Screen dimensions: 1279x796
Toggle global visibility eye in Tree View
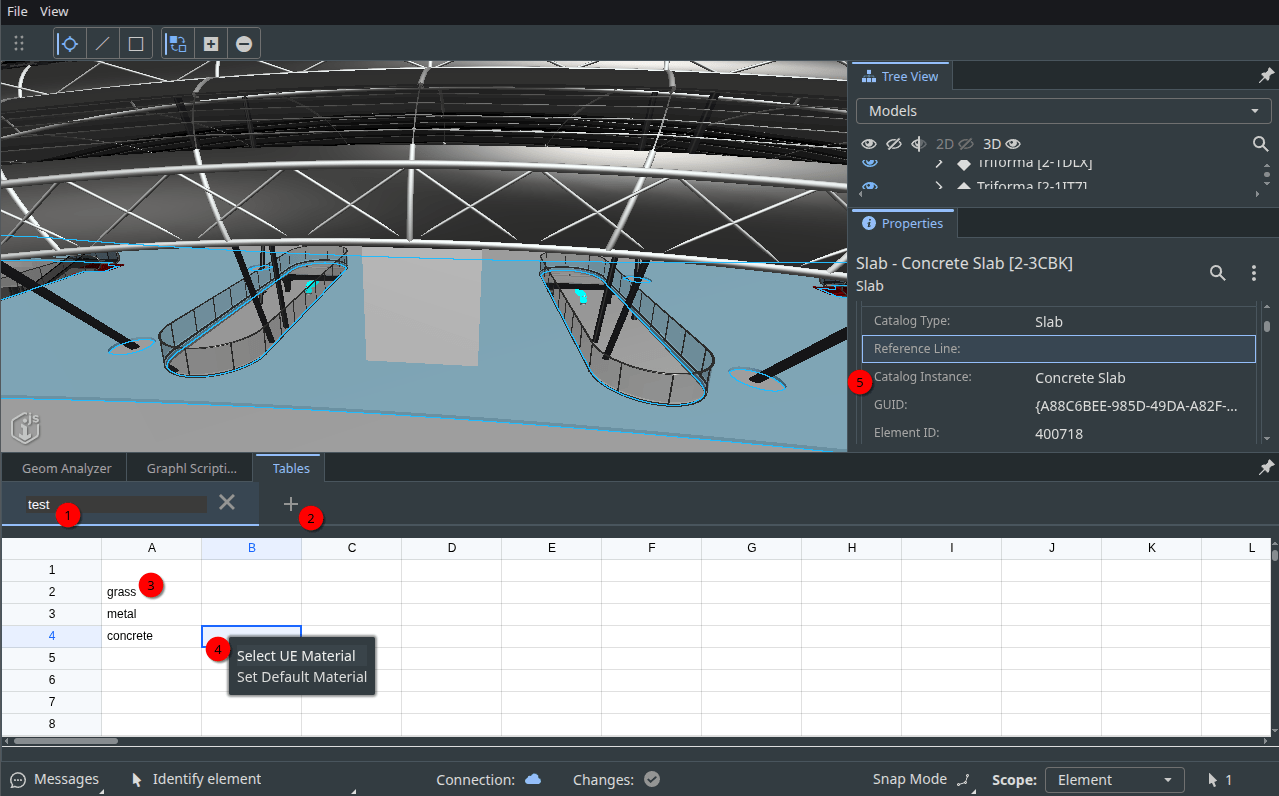[x=869, y=143]
